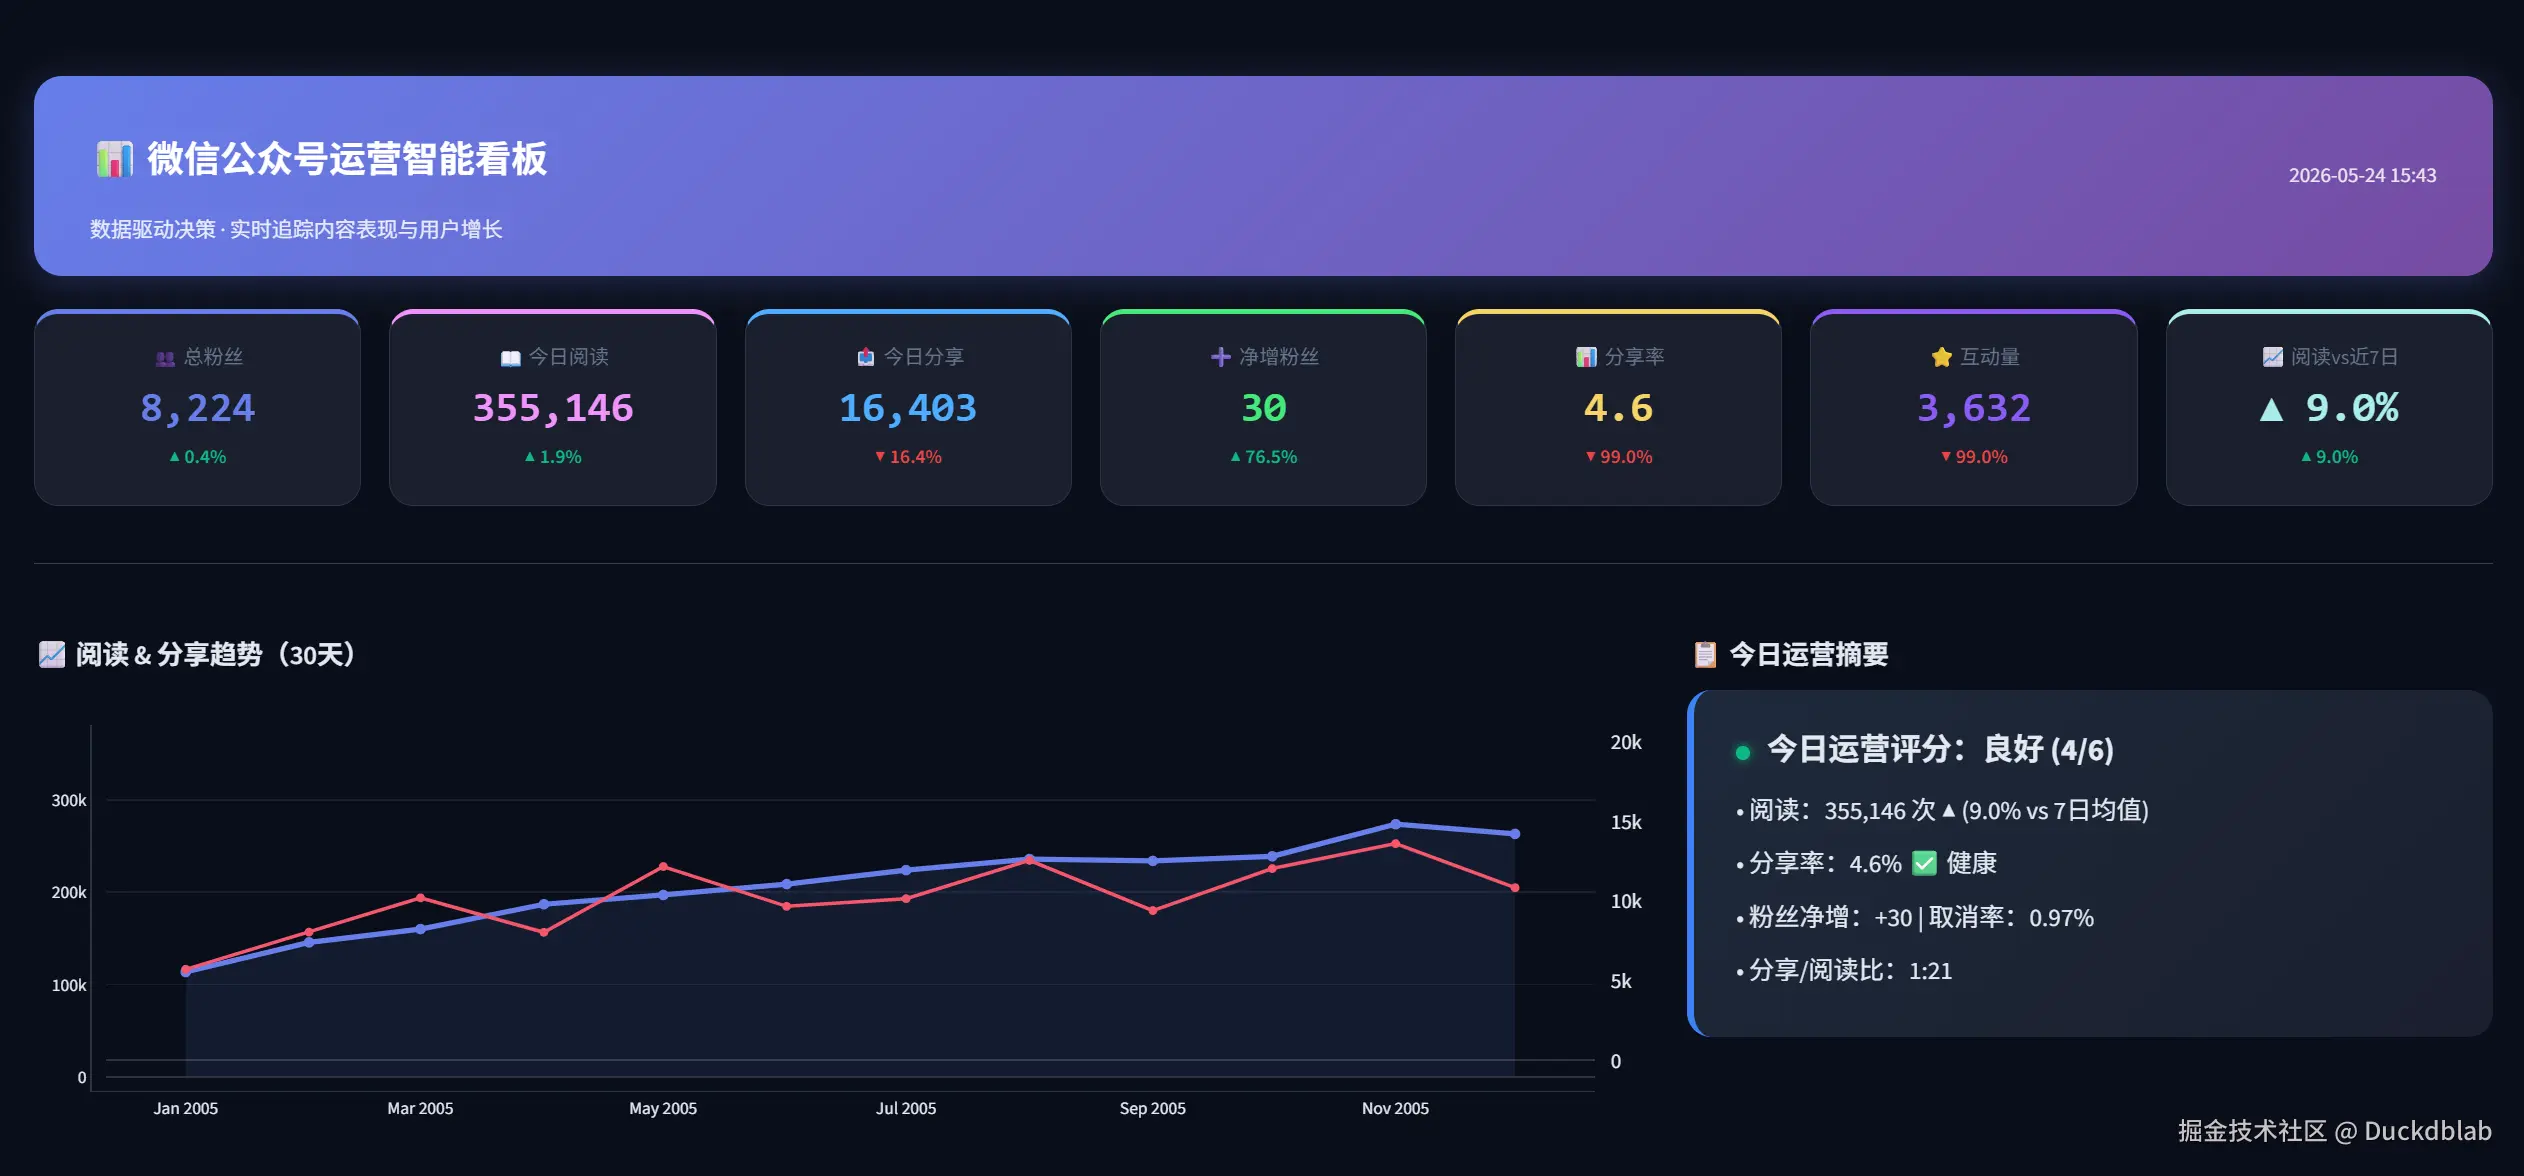Click the dashboard title 微信公众号运营智能看板
The height and width of the screenshot is (1176, 2524).
coord(347,159)
